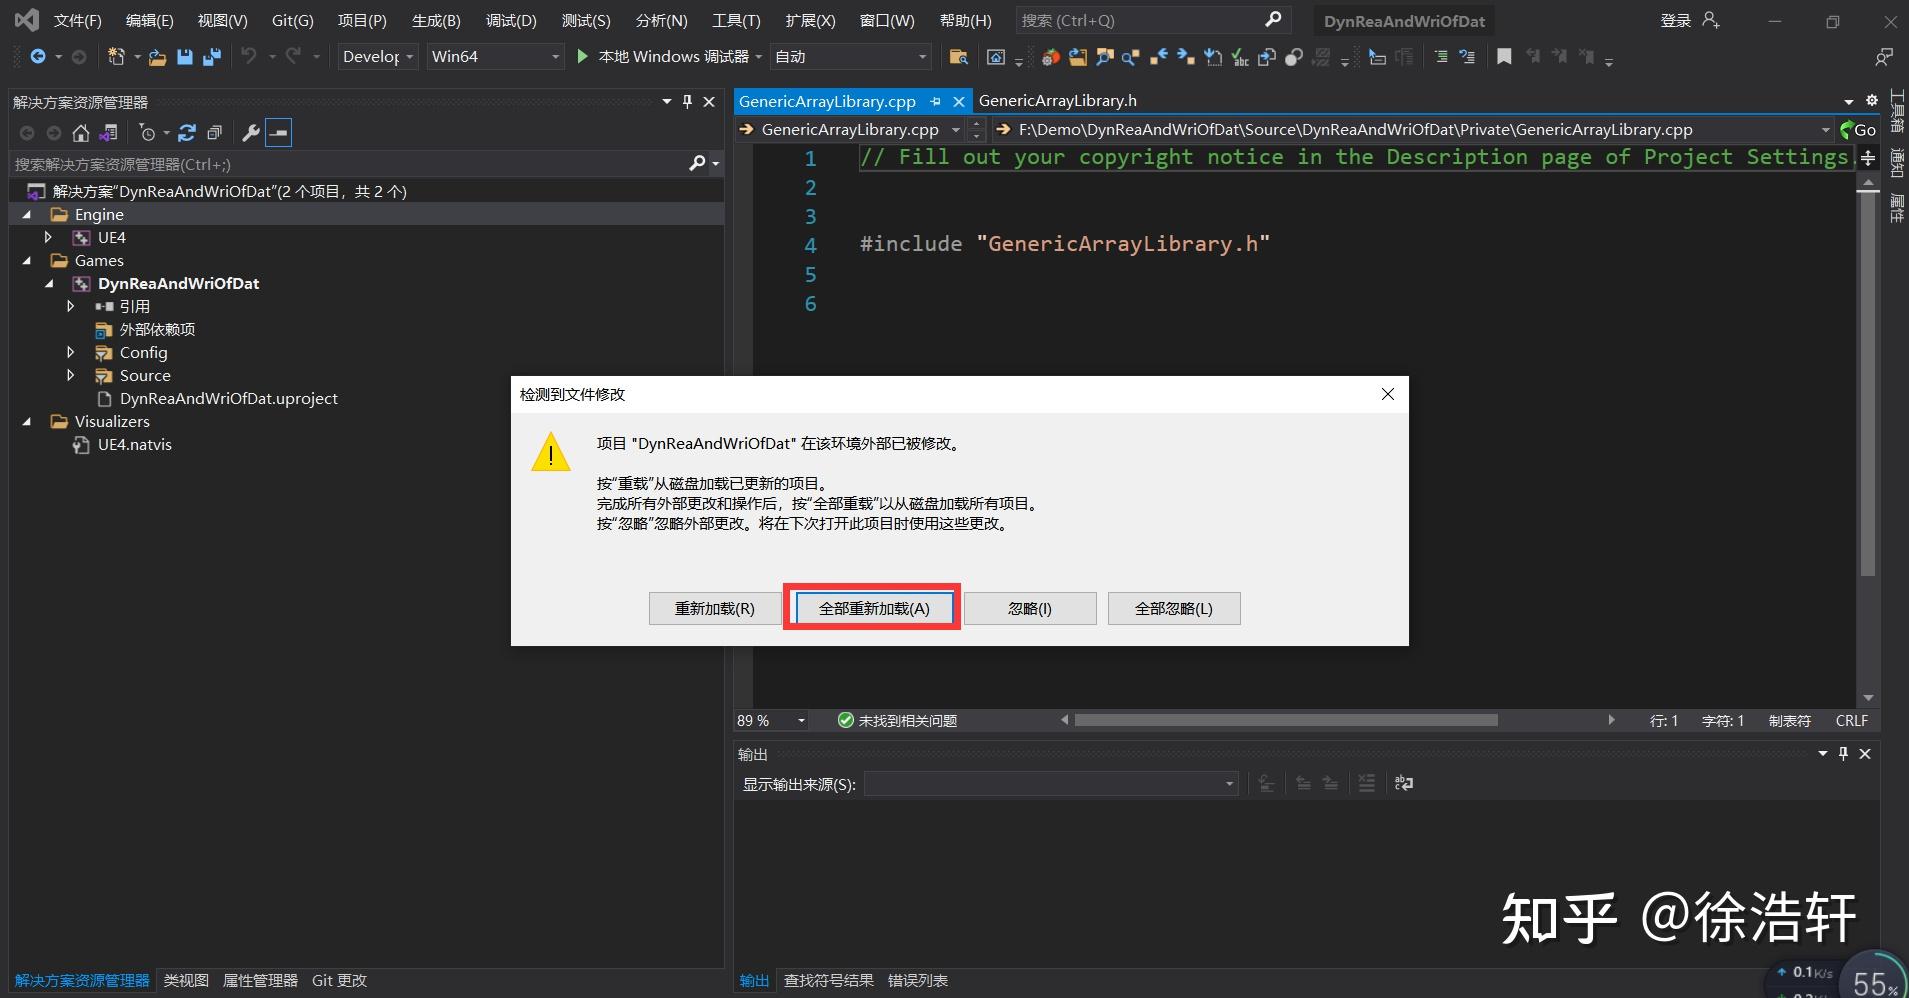Open the 显示输出来源 dropdown
The width and height of the screenshot is (1909, 998).
(1051, 784)
